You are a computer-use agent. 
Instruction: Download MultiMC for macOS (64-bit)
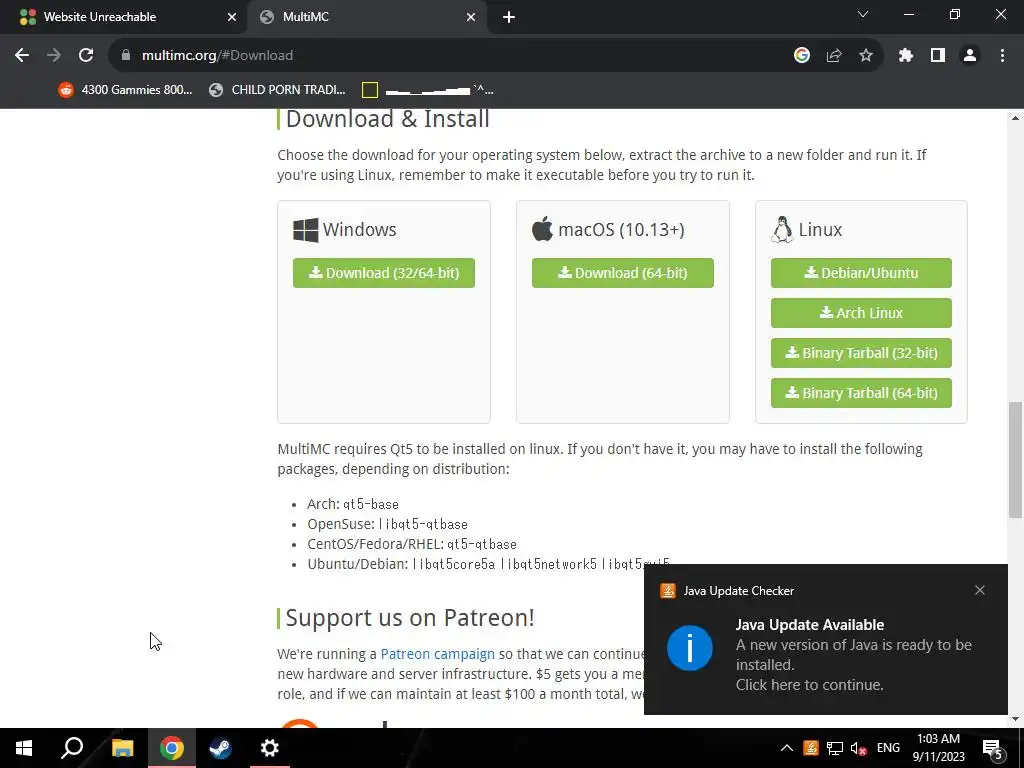coord(622,273)
